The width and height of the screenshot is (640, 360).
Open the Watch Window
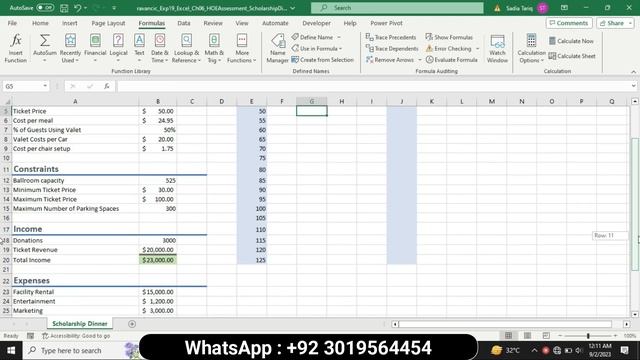(497, 48)
